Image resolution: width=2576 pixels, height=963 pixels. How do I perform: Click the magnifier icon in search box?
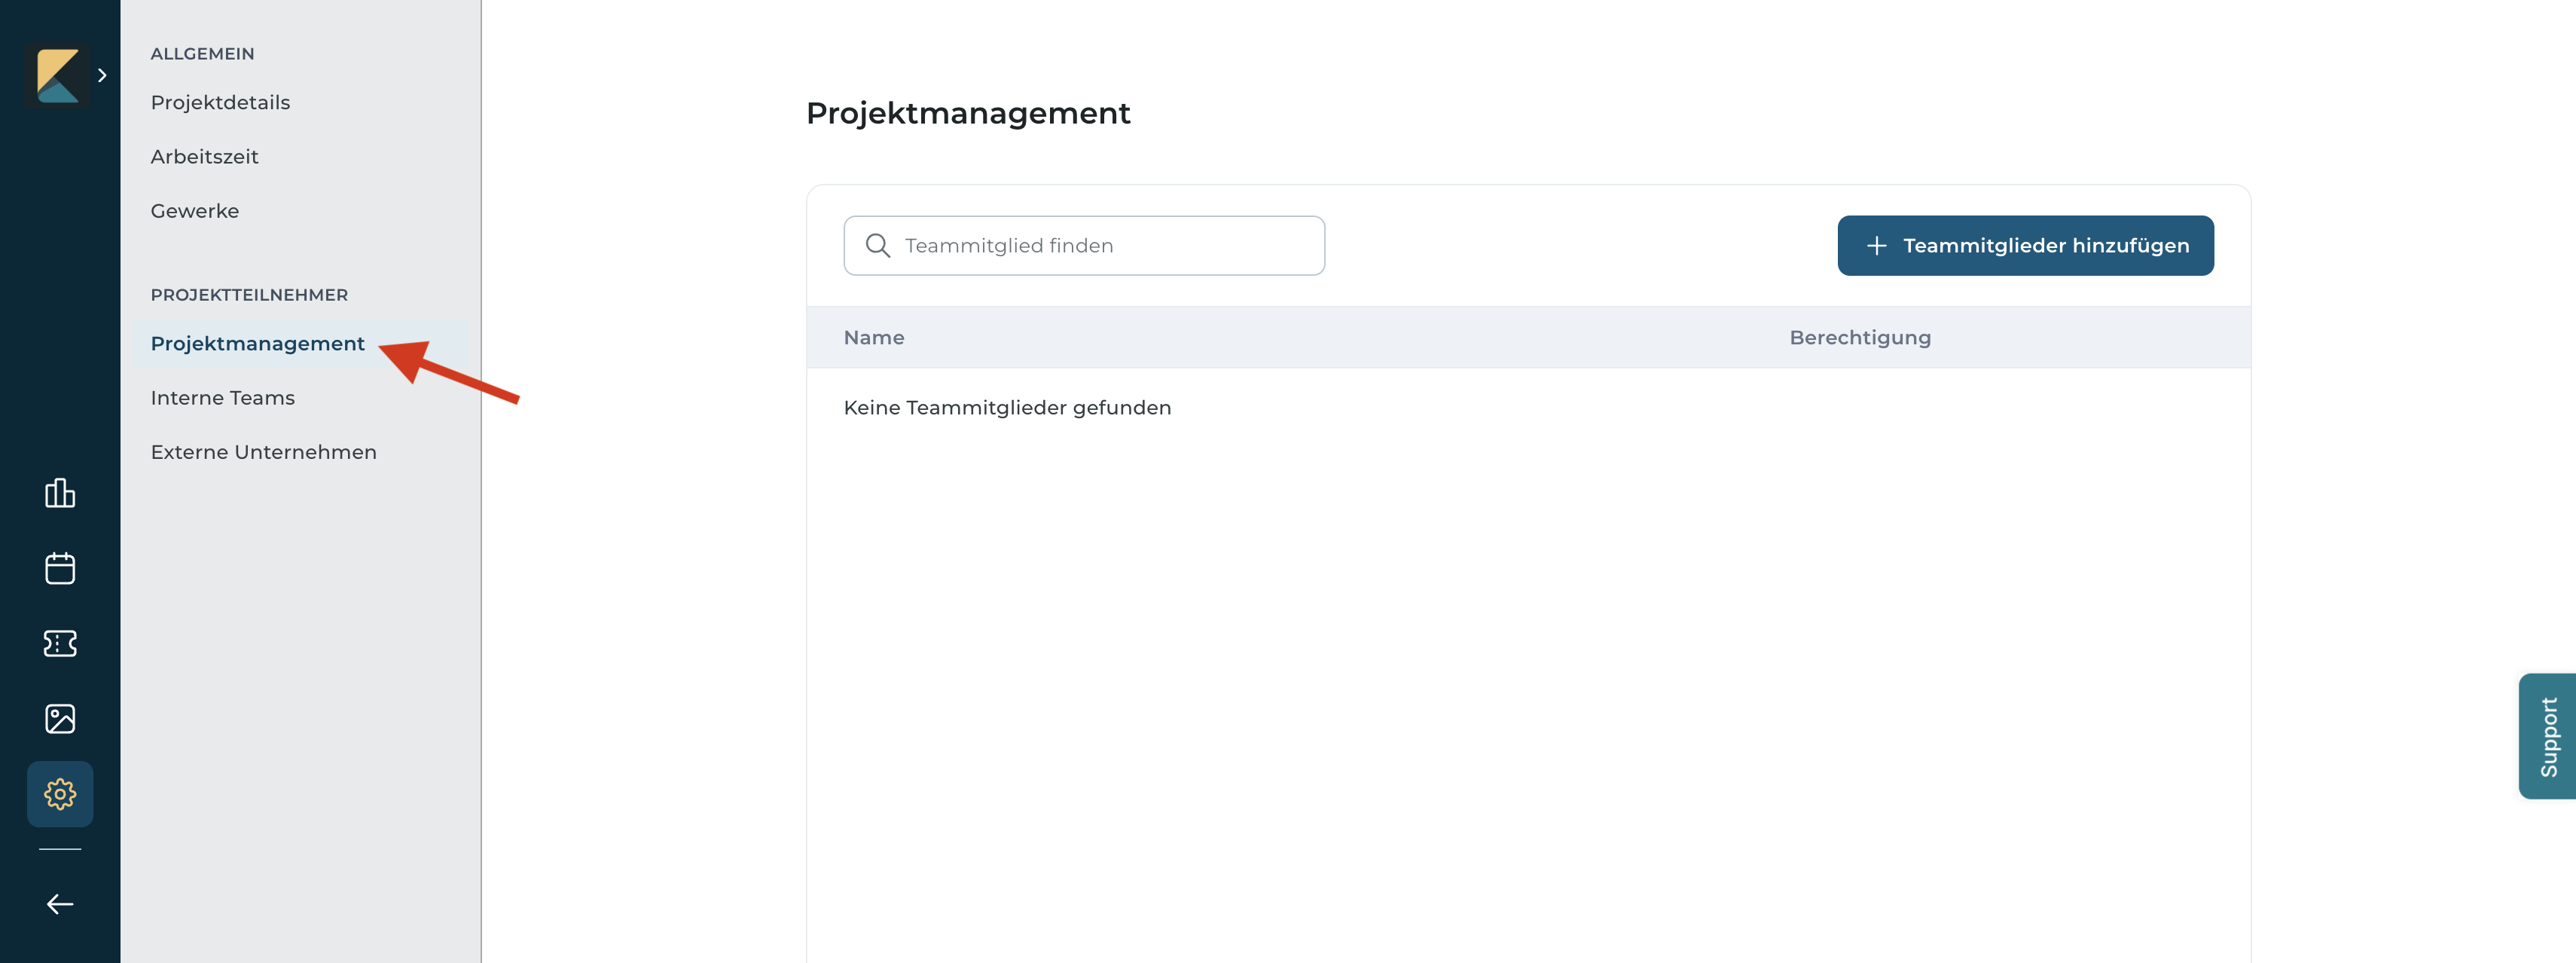[x=878, y=245]
